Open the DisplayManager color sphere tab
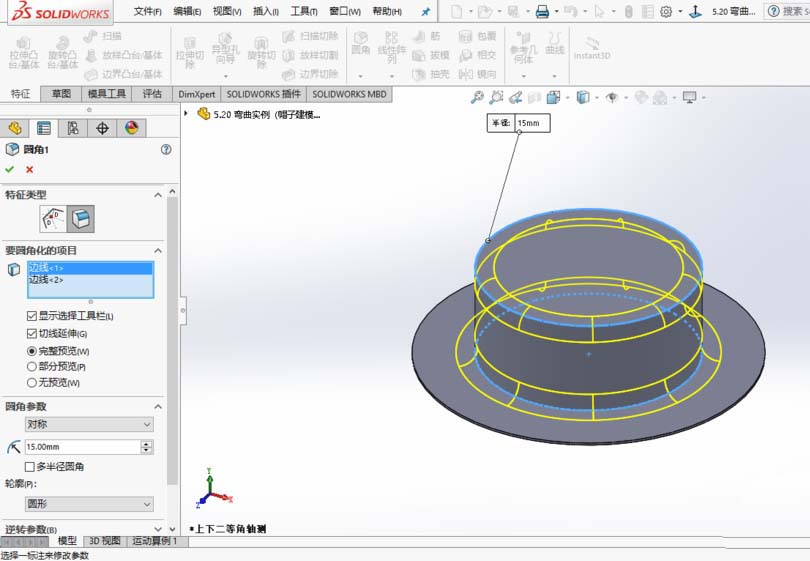This screenshot has width=810, height=561. tap(131, 128)
